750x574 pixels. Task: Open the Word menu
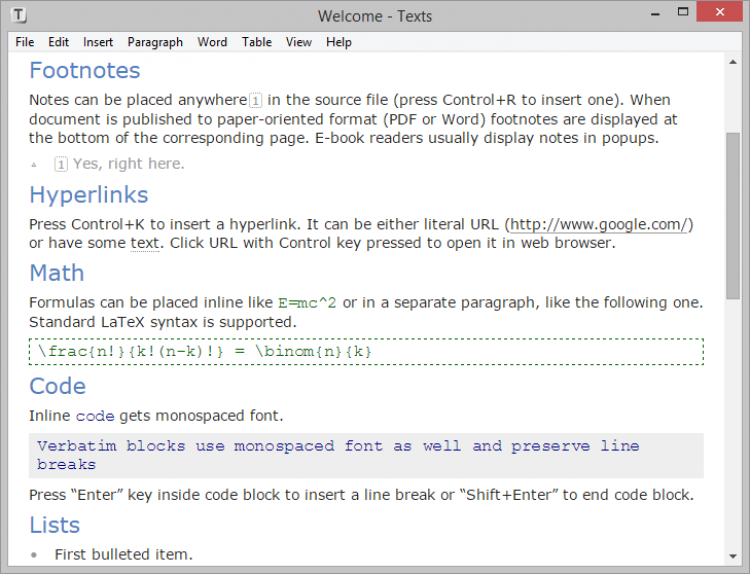[x=212, y=42]
